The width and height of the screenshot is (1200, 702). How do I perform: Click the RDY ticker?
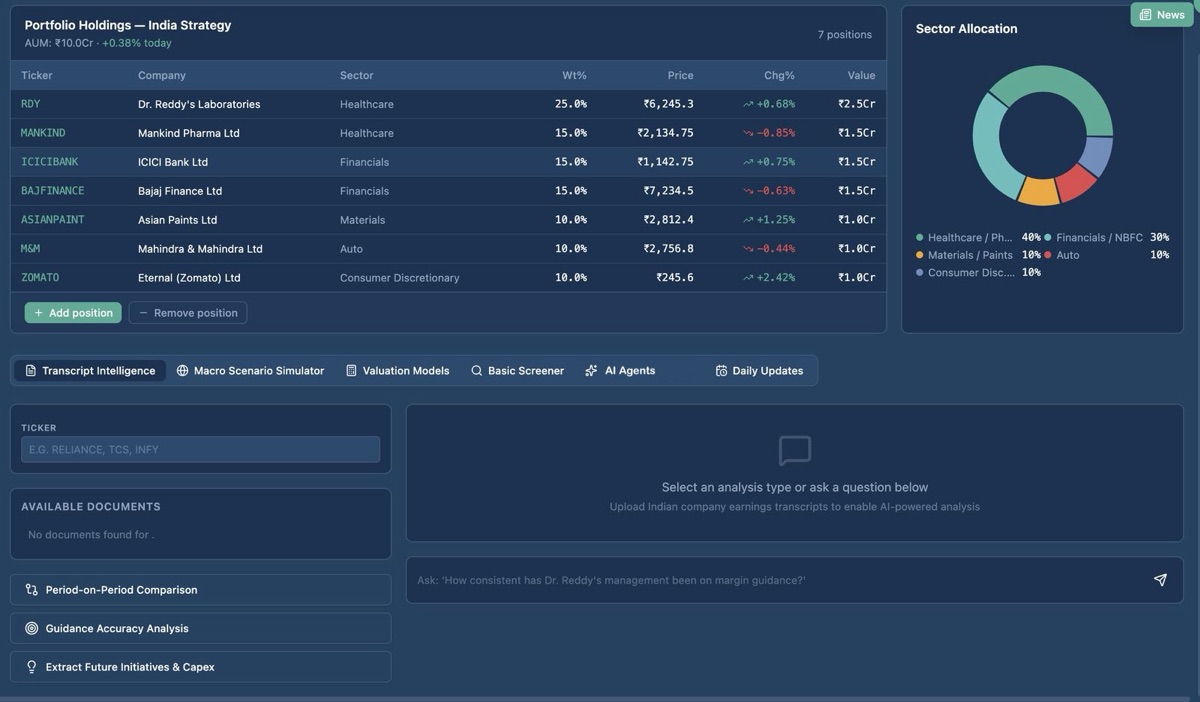(31, 104)
